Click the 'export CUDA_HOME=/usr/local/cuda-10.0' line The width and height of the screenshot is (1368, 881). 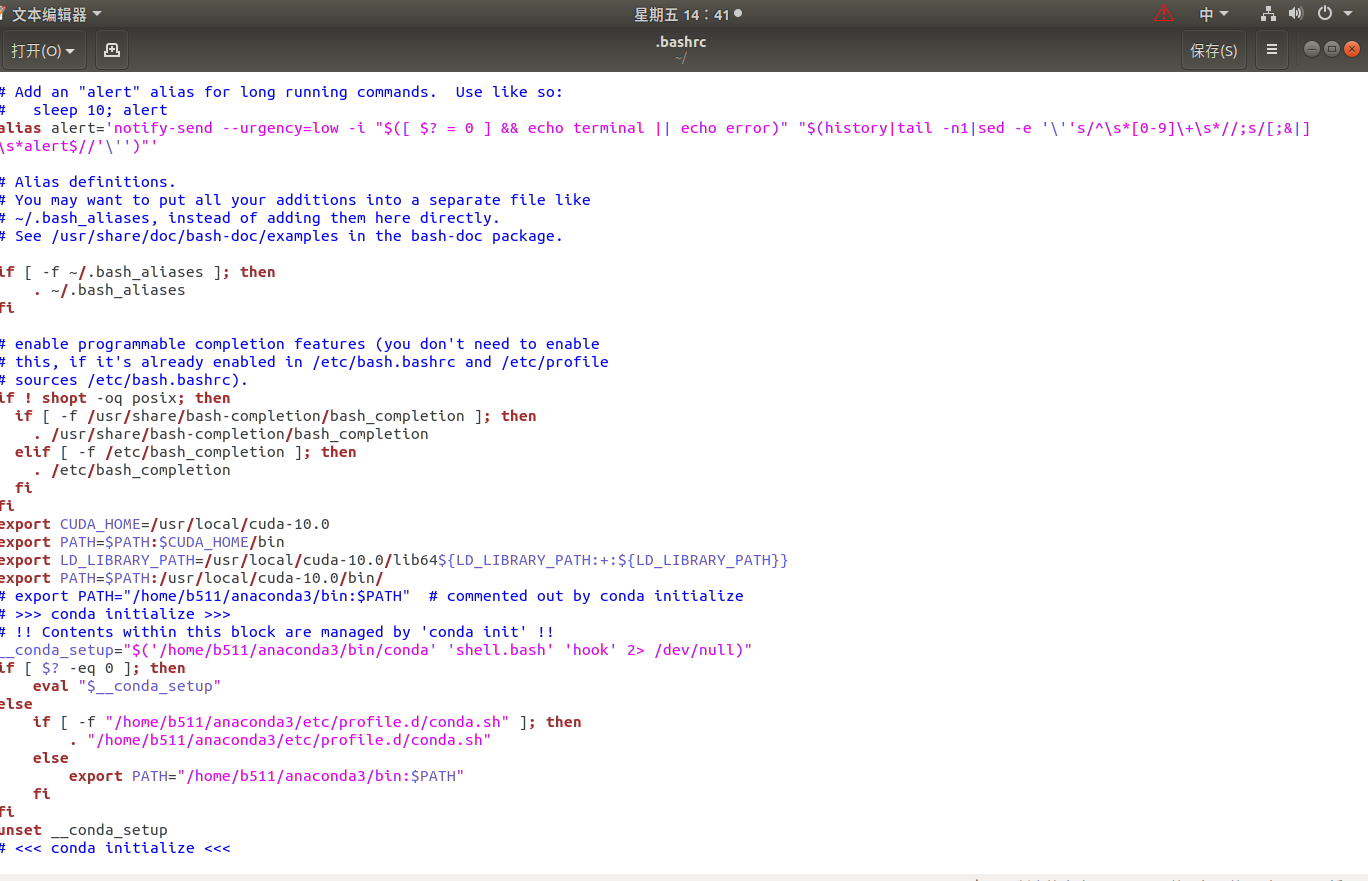pos(165,524)
